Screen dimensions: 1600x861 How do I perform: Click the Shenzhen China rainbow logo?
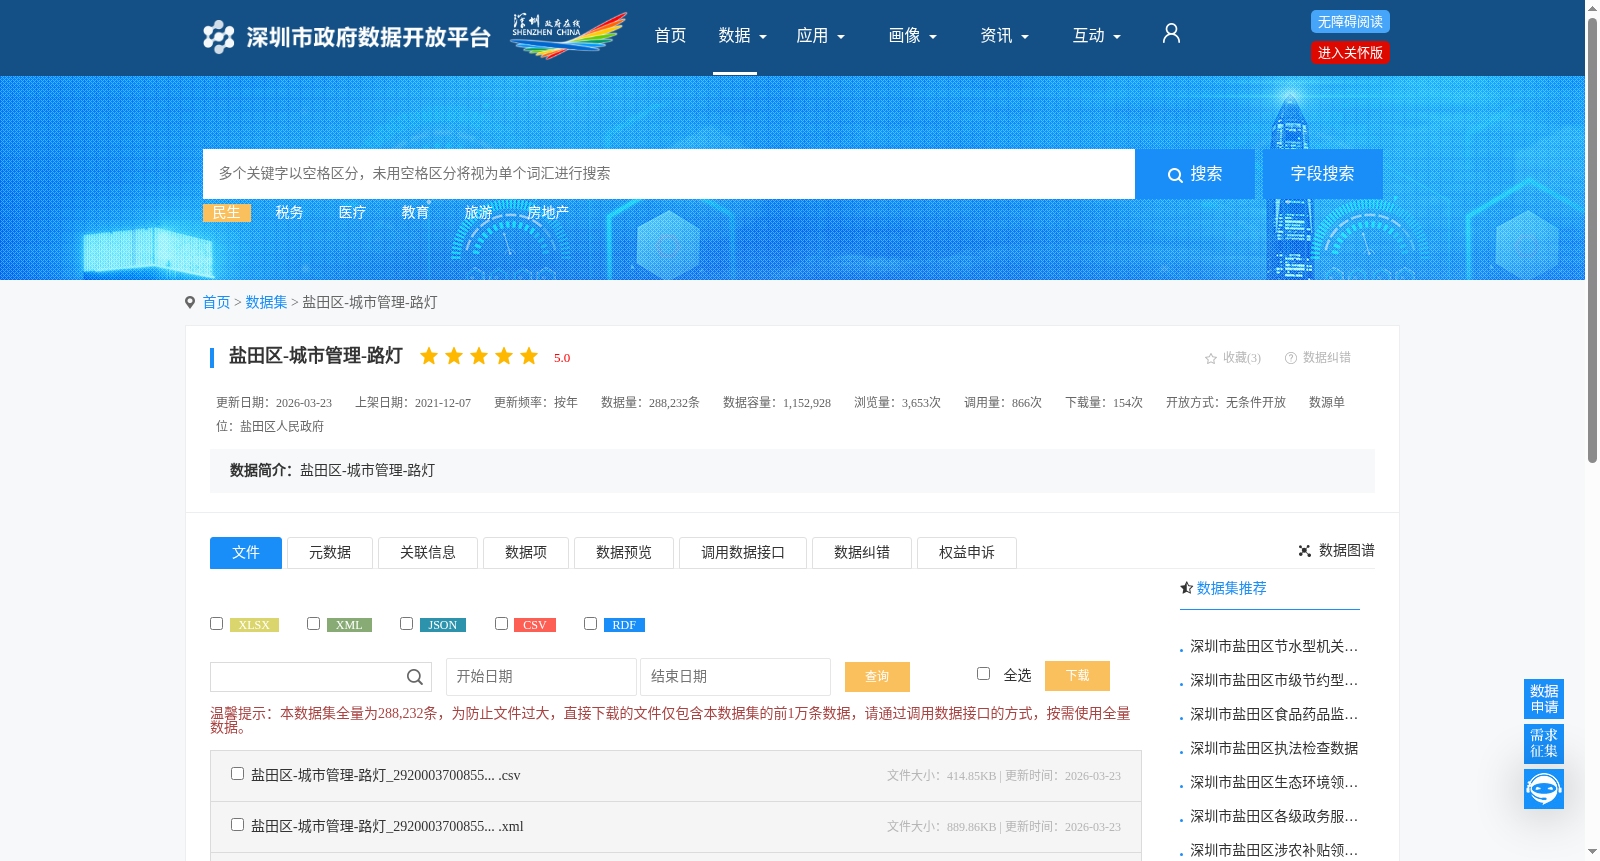(568, 36)
